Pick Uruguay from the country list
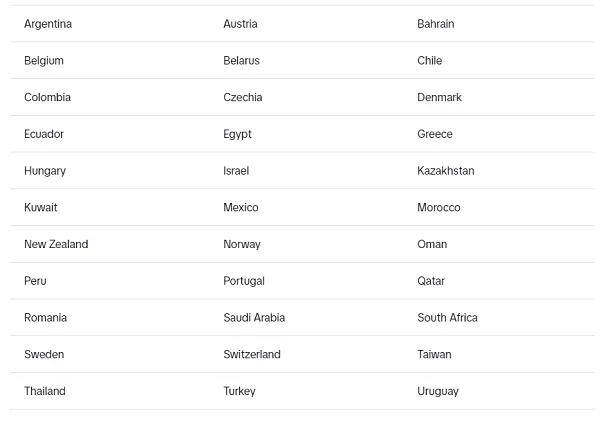The image size is (600, 422). point(438,391)
